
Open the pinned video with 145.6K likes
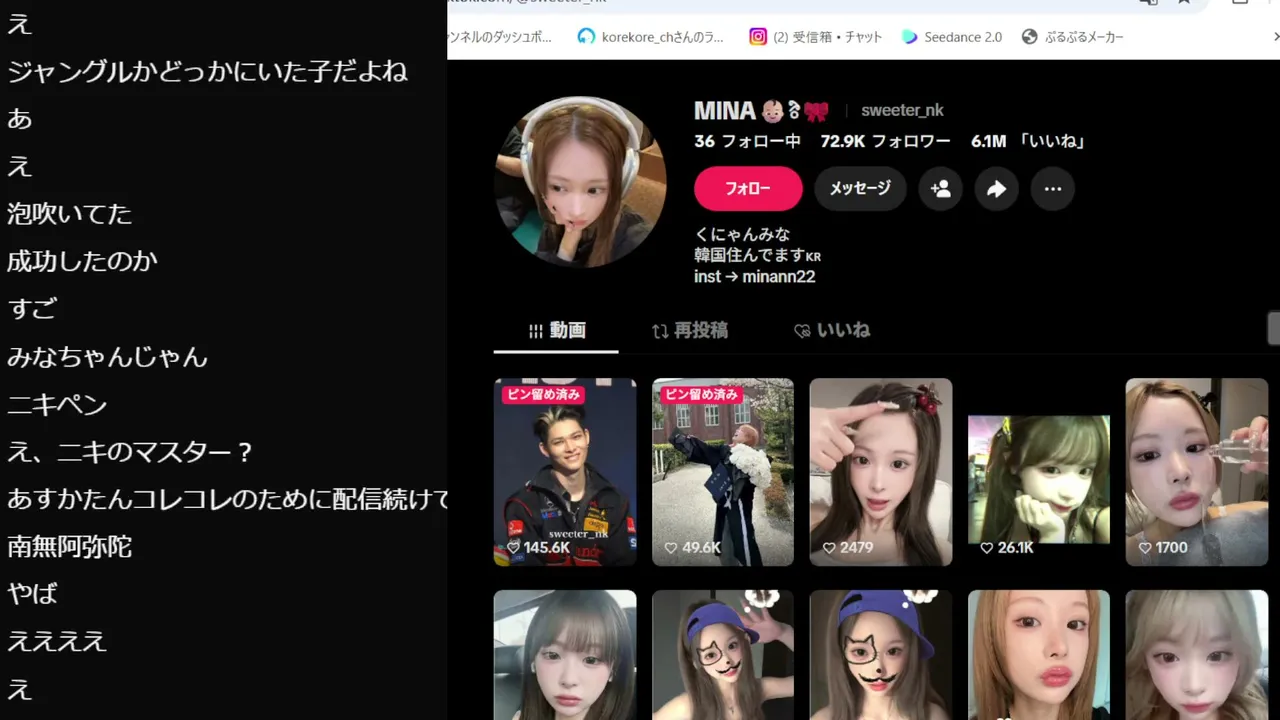pos(565,472)
